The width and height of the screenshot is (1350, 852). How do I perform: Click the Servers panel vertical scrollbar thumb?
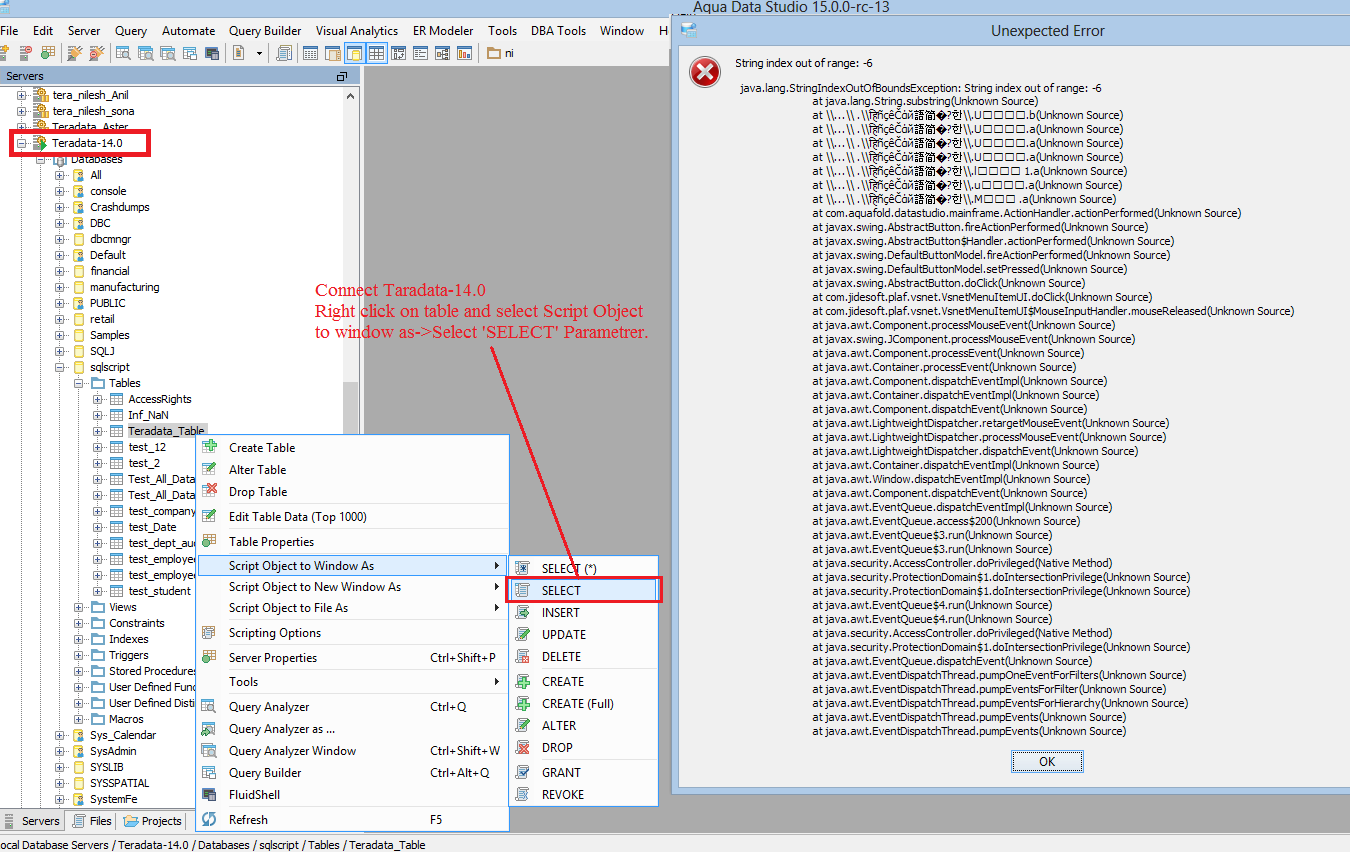[x=350, y=407]
